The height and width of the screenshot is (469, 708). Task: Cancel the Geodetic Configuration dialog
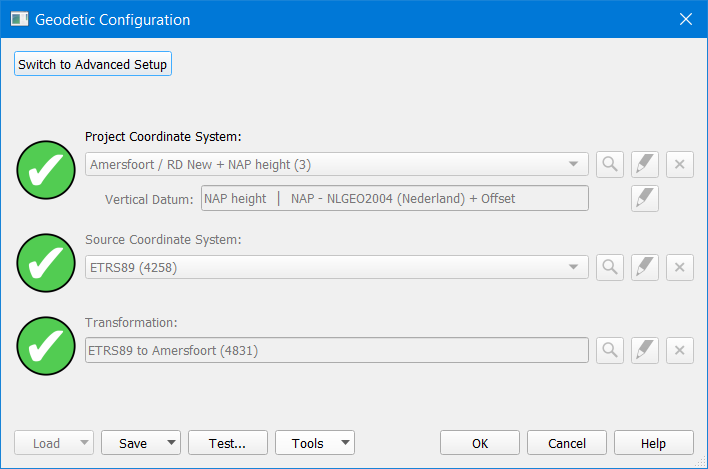(567, 443)
